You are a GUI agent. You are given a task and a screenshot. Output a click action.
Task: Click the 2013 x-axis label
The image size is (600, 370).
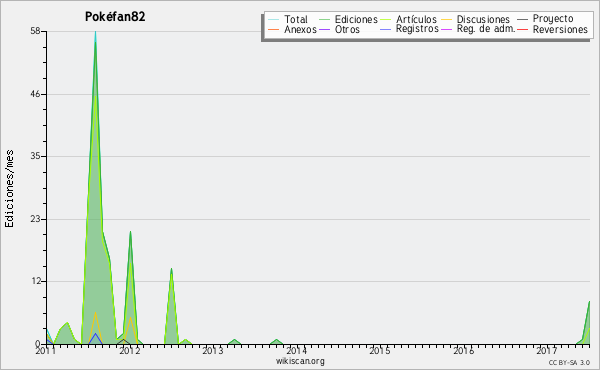pos(213,350)
